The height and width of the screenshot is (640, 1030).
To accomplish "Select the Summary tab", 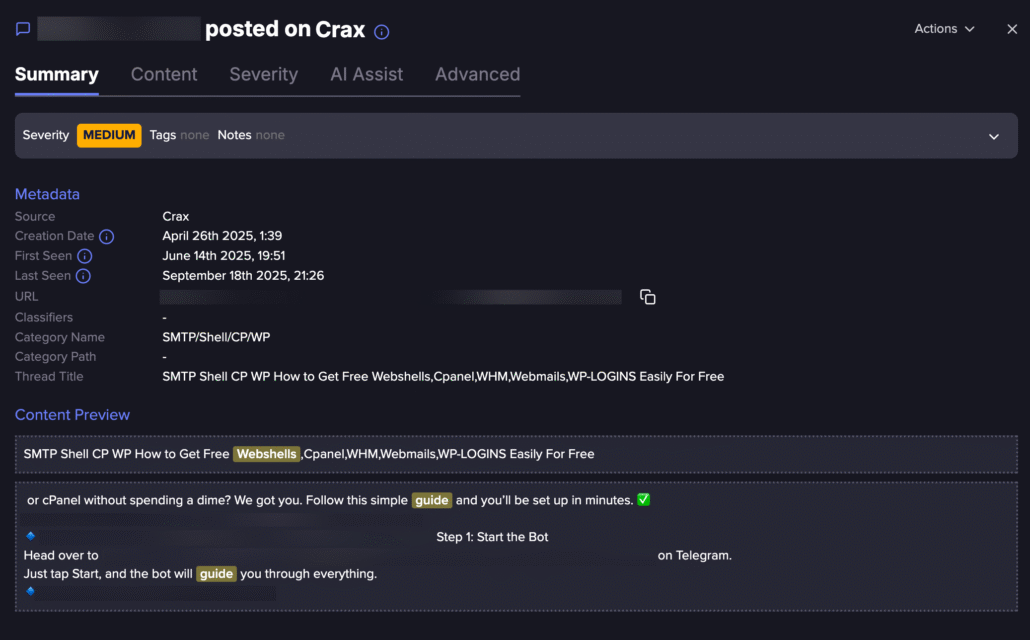I will 56,74.
